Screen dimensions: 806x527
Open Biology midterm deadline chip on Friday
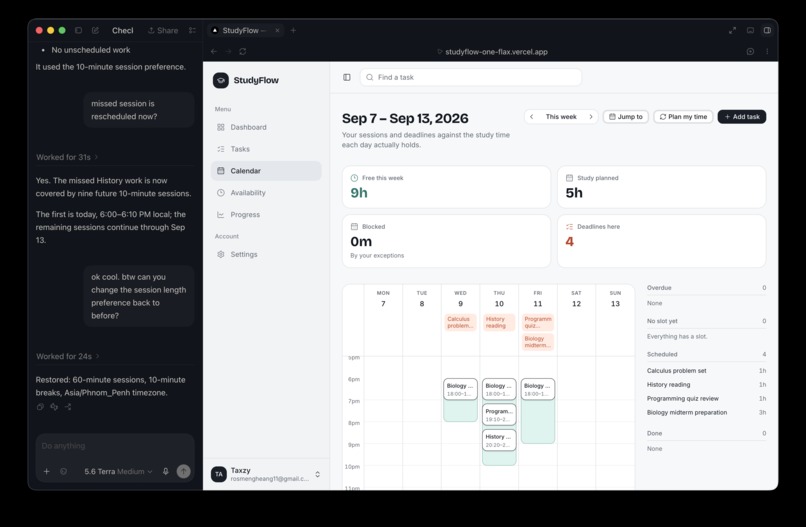tap(538, 342)
